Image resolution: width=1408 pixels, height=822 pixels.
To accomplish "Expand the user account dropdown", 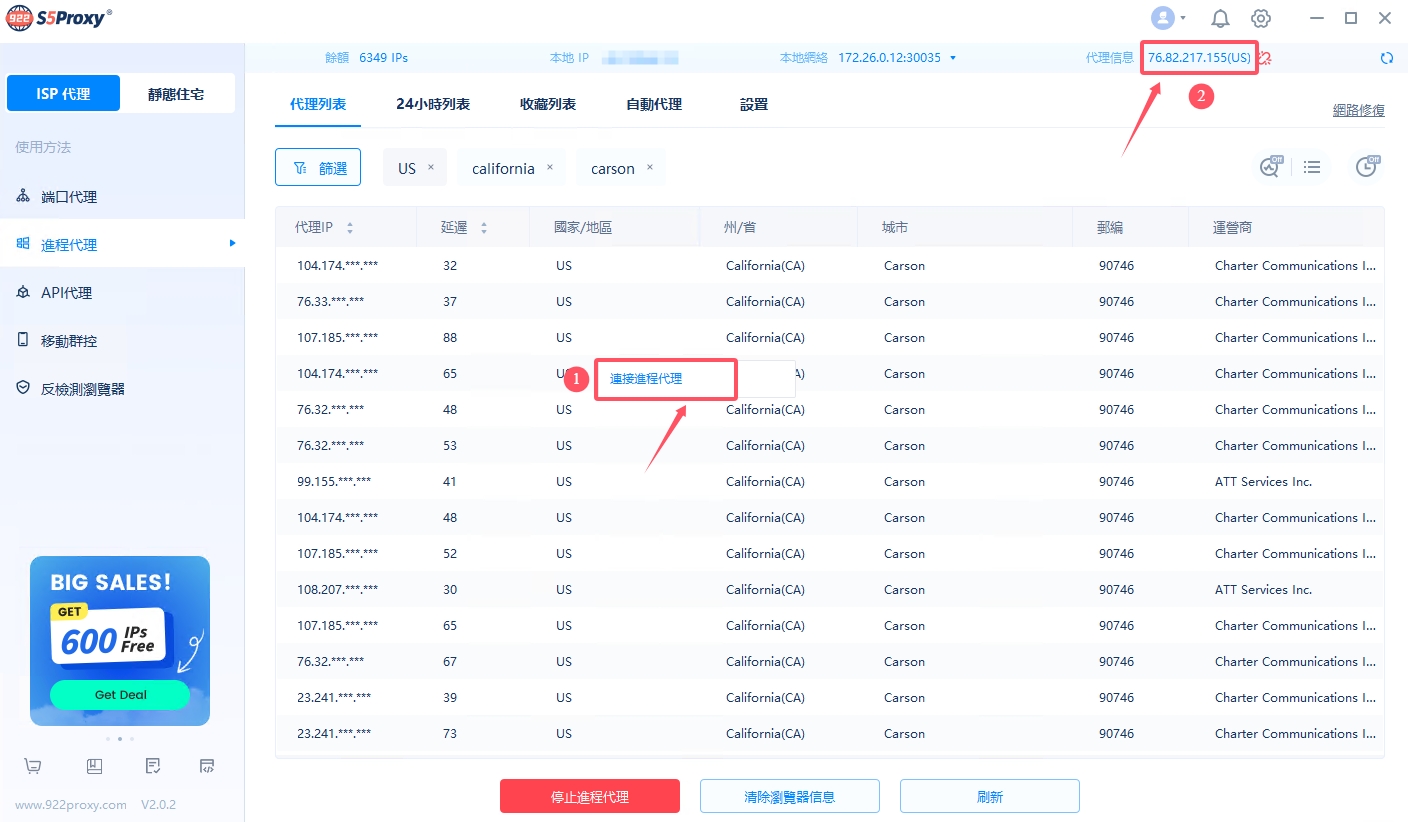I will coord(1168,18).
